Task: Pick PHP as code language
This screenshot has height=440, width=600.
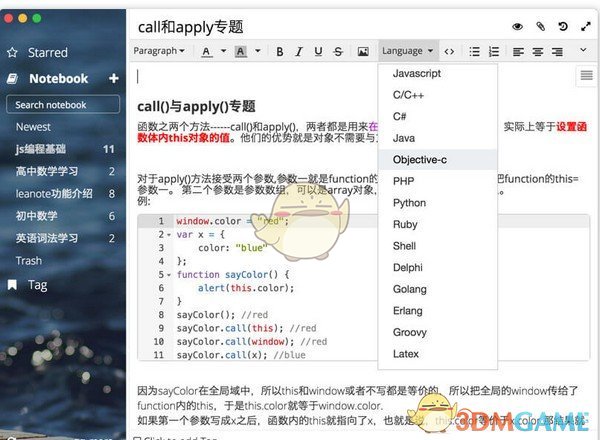Action: [x=438, y=181]
